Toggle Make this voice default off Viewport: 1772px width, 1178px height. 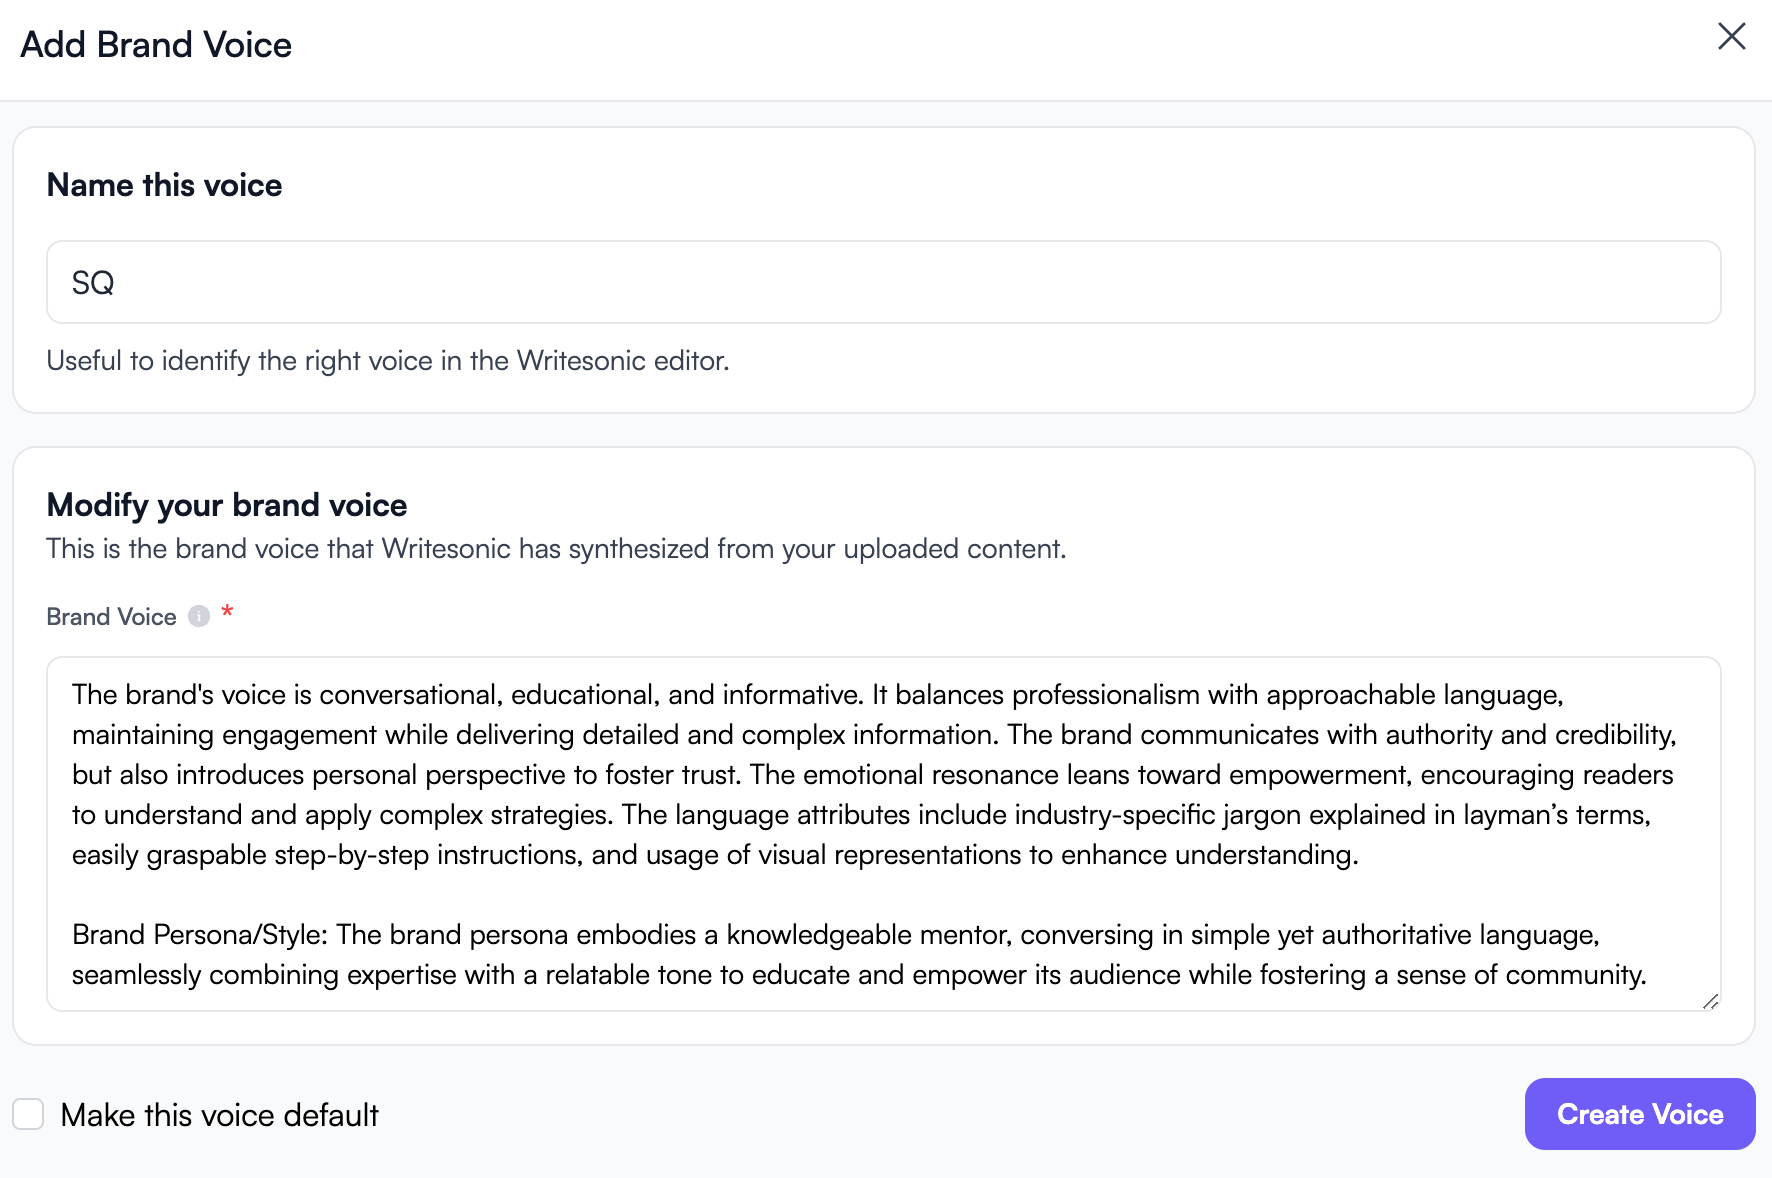[28, 1113]
